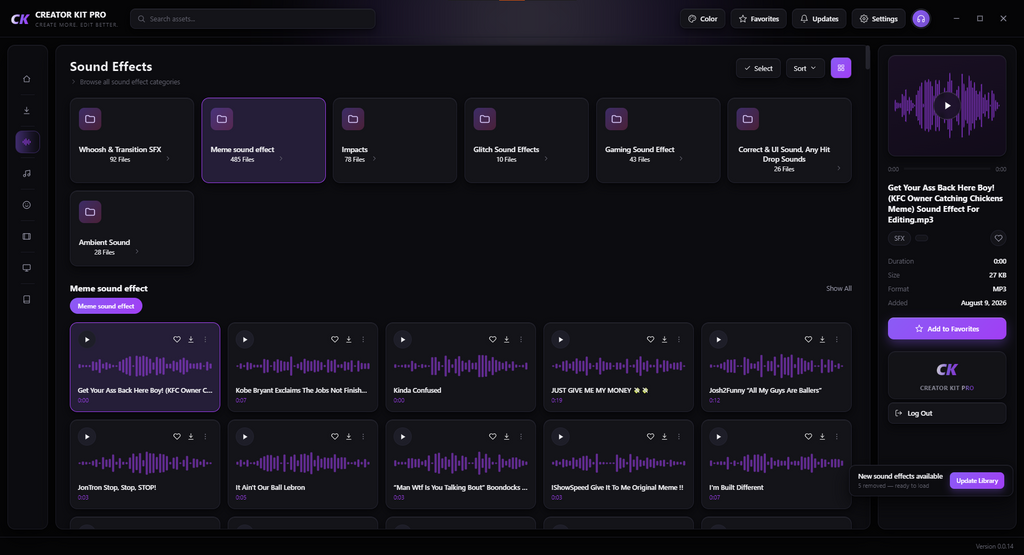The width and height of the screenshot is (1024, 555).
Task: Open the Home icon in the sidebar
Action: coord(27,79)
